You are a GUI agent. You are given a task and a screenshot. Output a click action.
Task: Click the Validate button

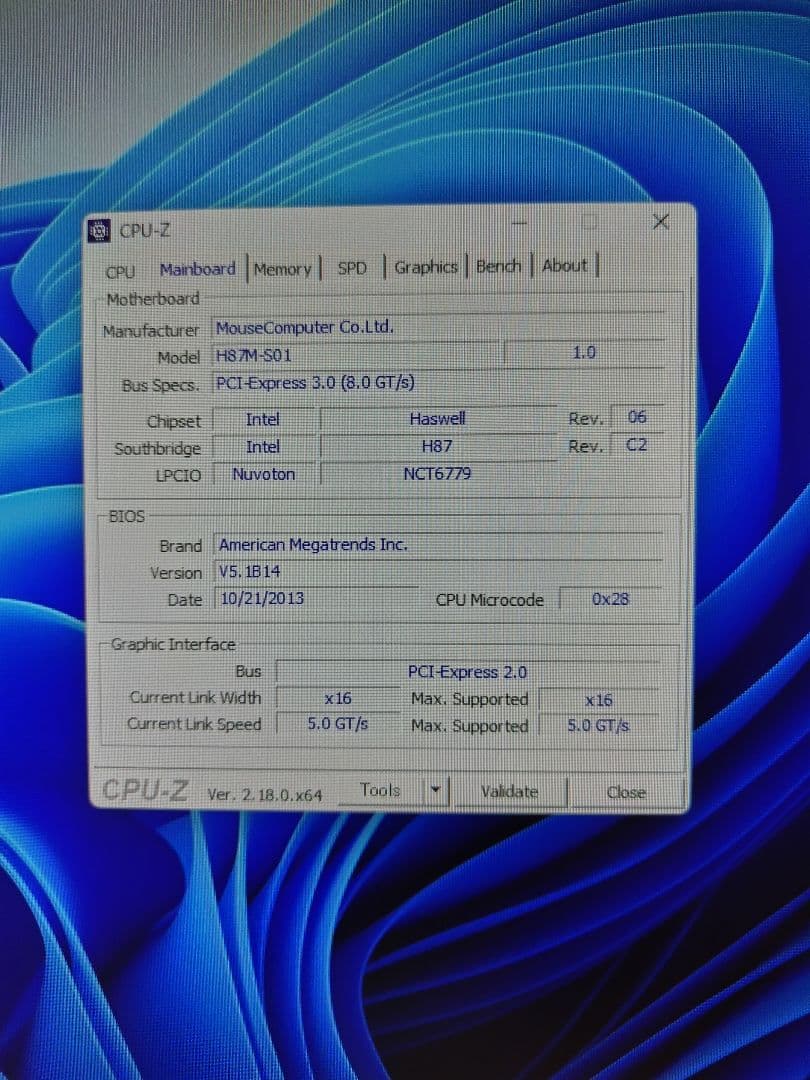tap(509, 791)
